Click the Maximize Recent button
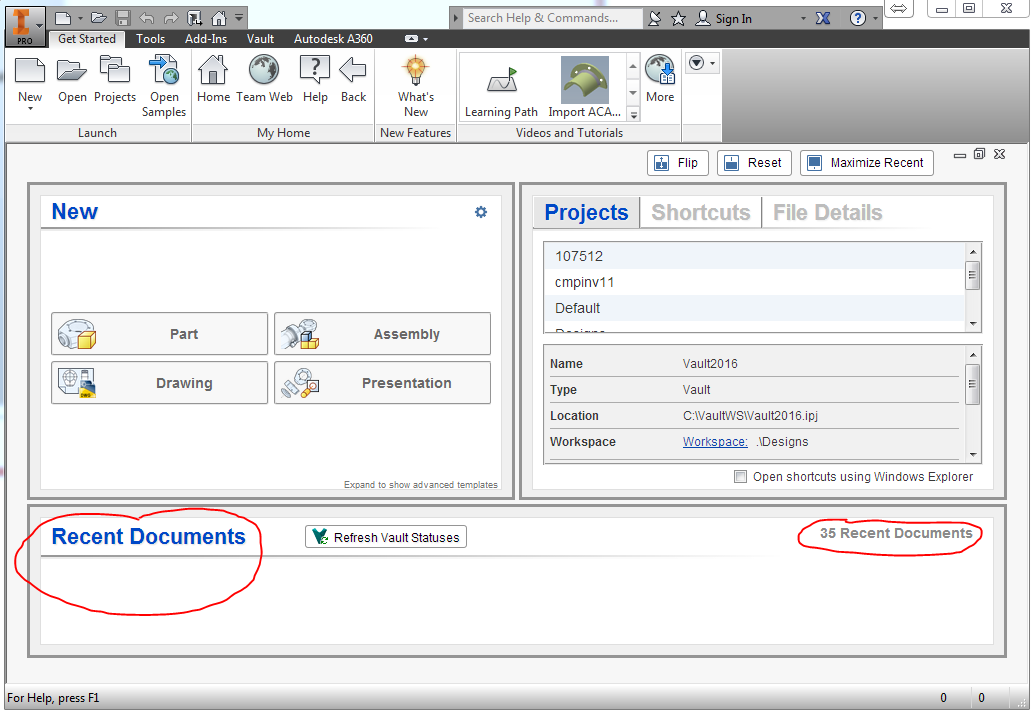 (x=867, y=163)
